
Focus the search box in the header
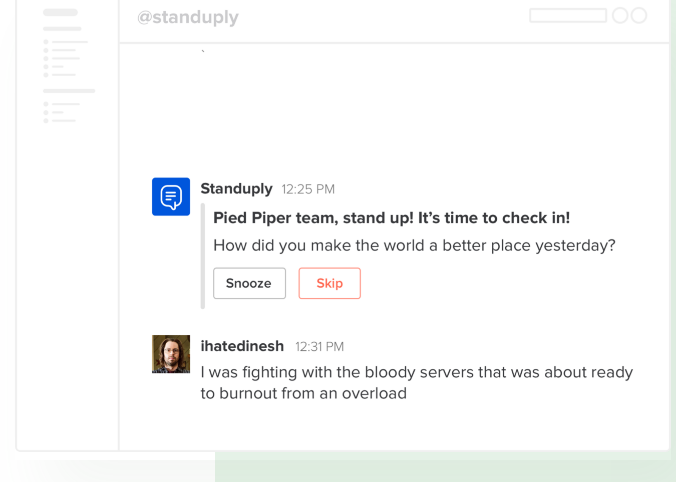[x=567, y=16]
